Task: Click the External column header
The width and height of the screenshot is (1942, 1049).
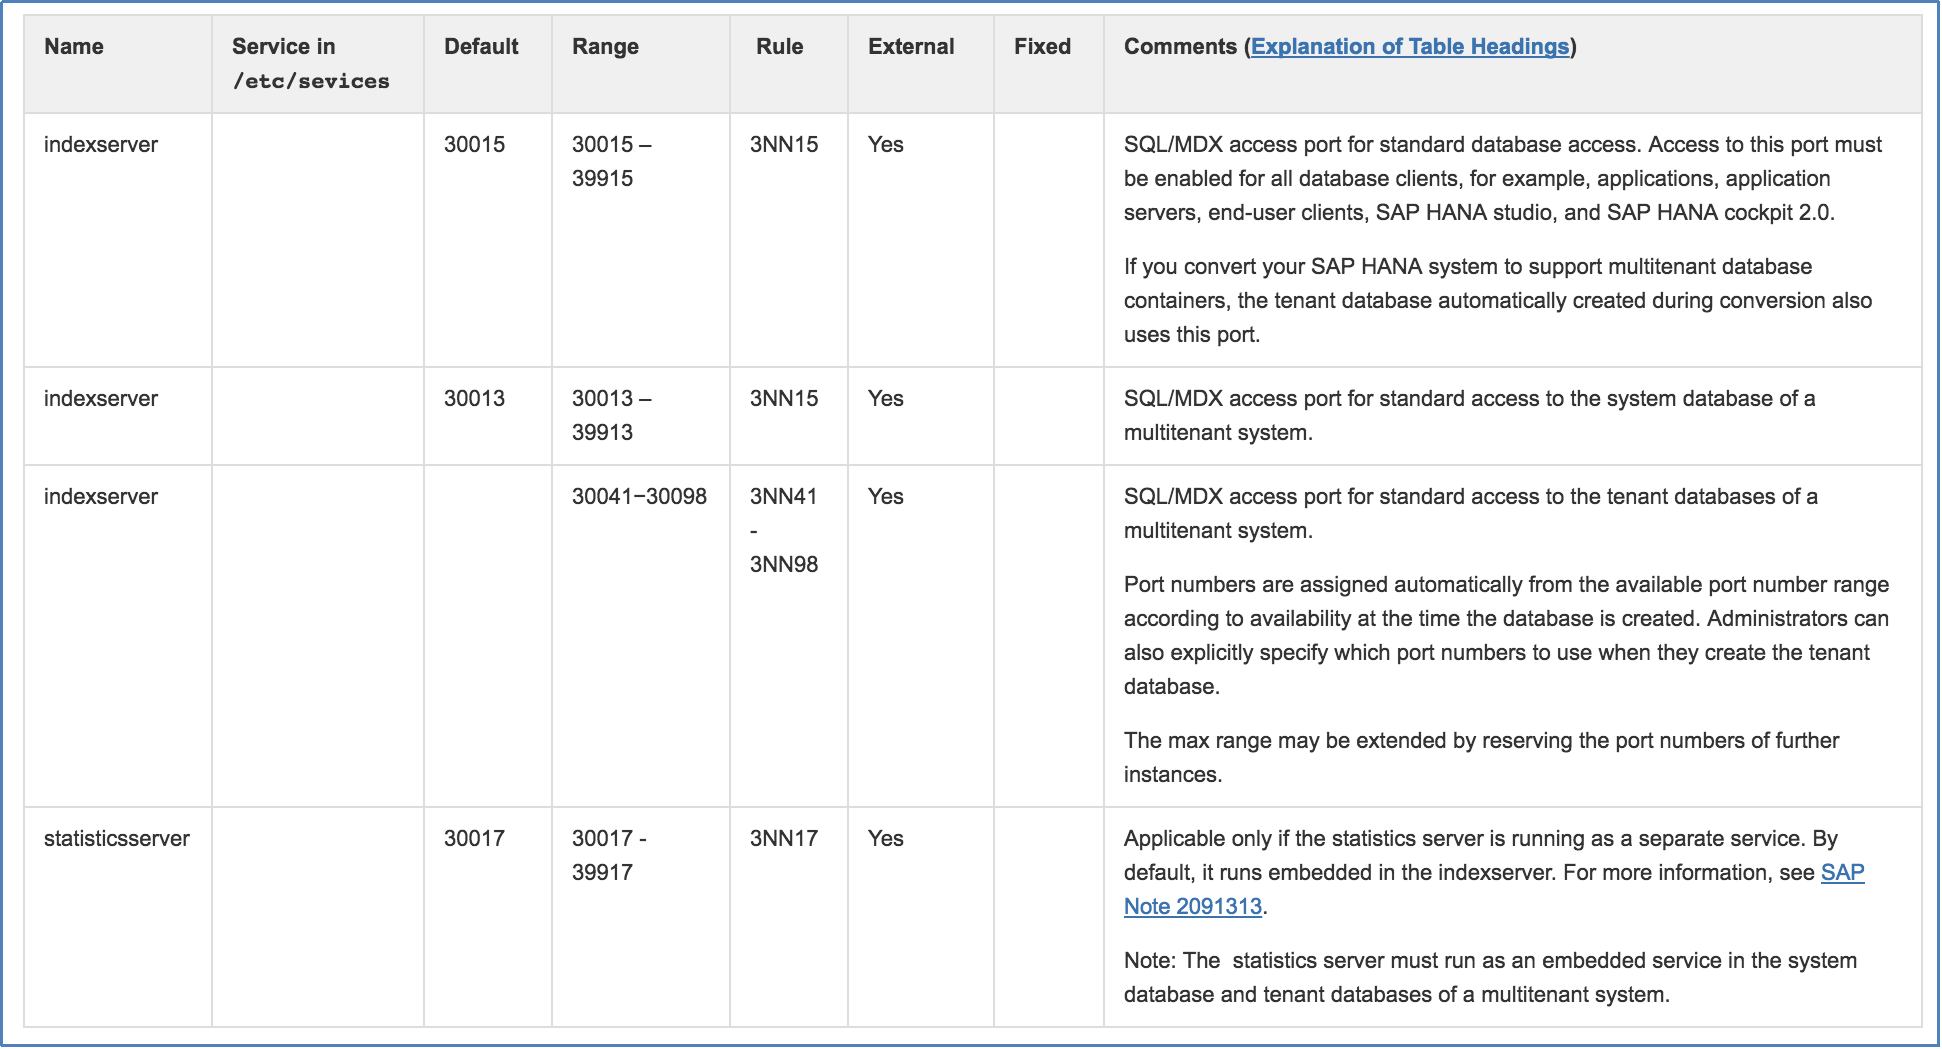Action: [x=911, y=47]
